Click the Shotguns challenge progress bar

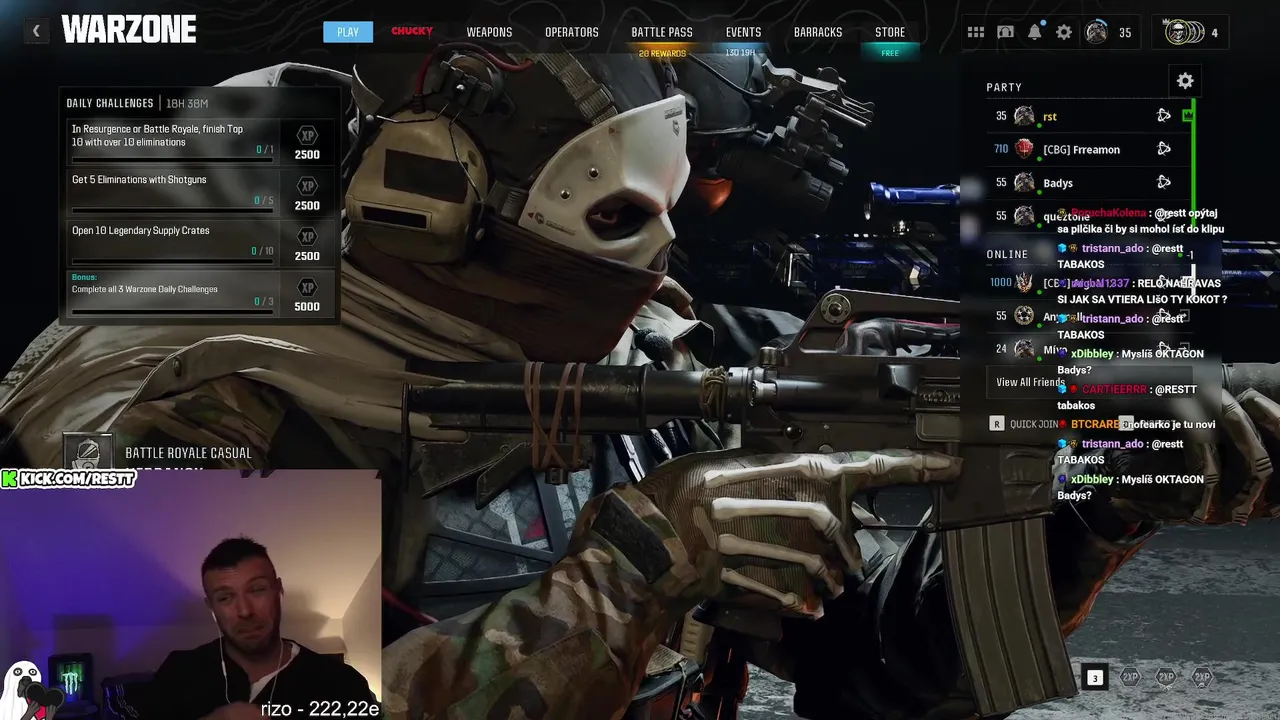pyautogui.click(x=172, y=211)
